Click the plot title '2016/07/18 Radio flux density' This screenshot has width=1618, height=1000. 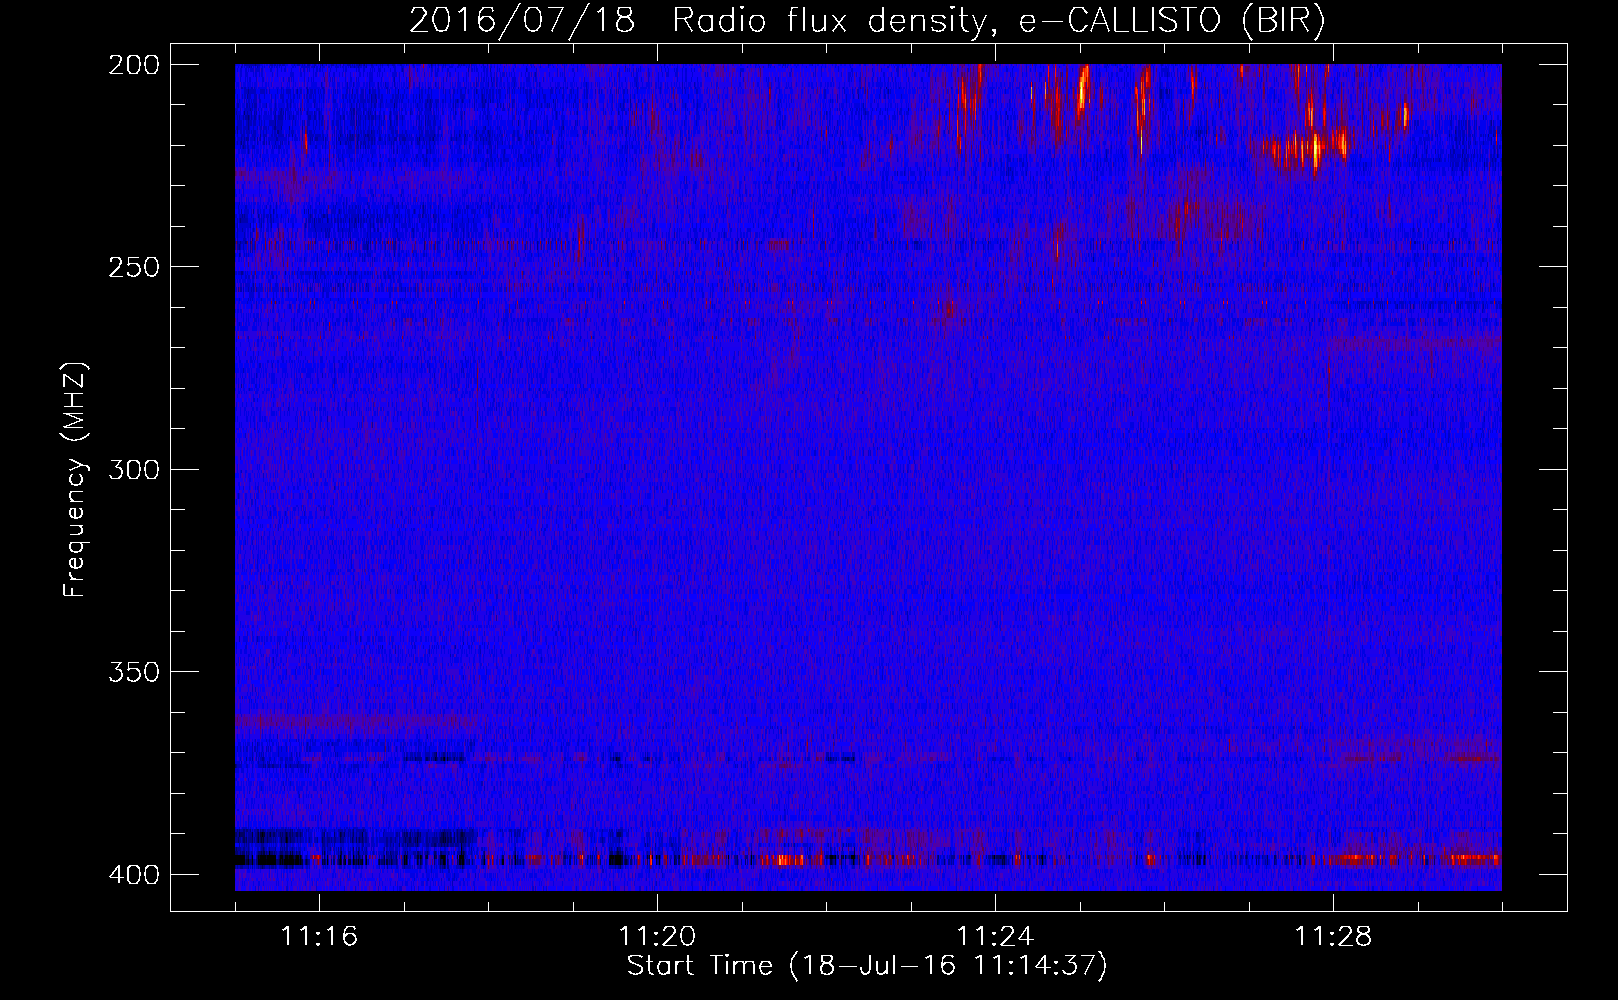[x=867, y=20]
